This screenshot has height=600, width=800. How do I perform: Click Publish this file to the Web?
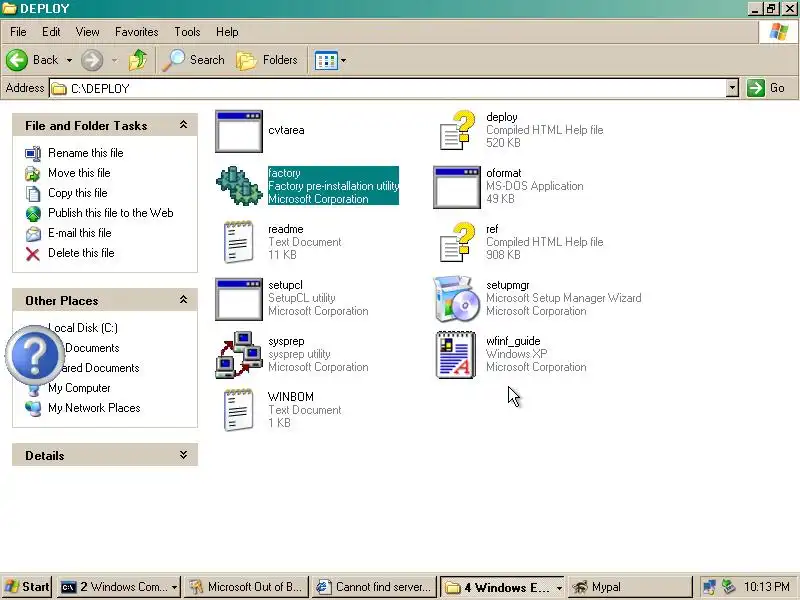(111, 213)
